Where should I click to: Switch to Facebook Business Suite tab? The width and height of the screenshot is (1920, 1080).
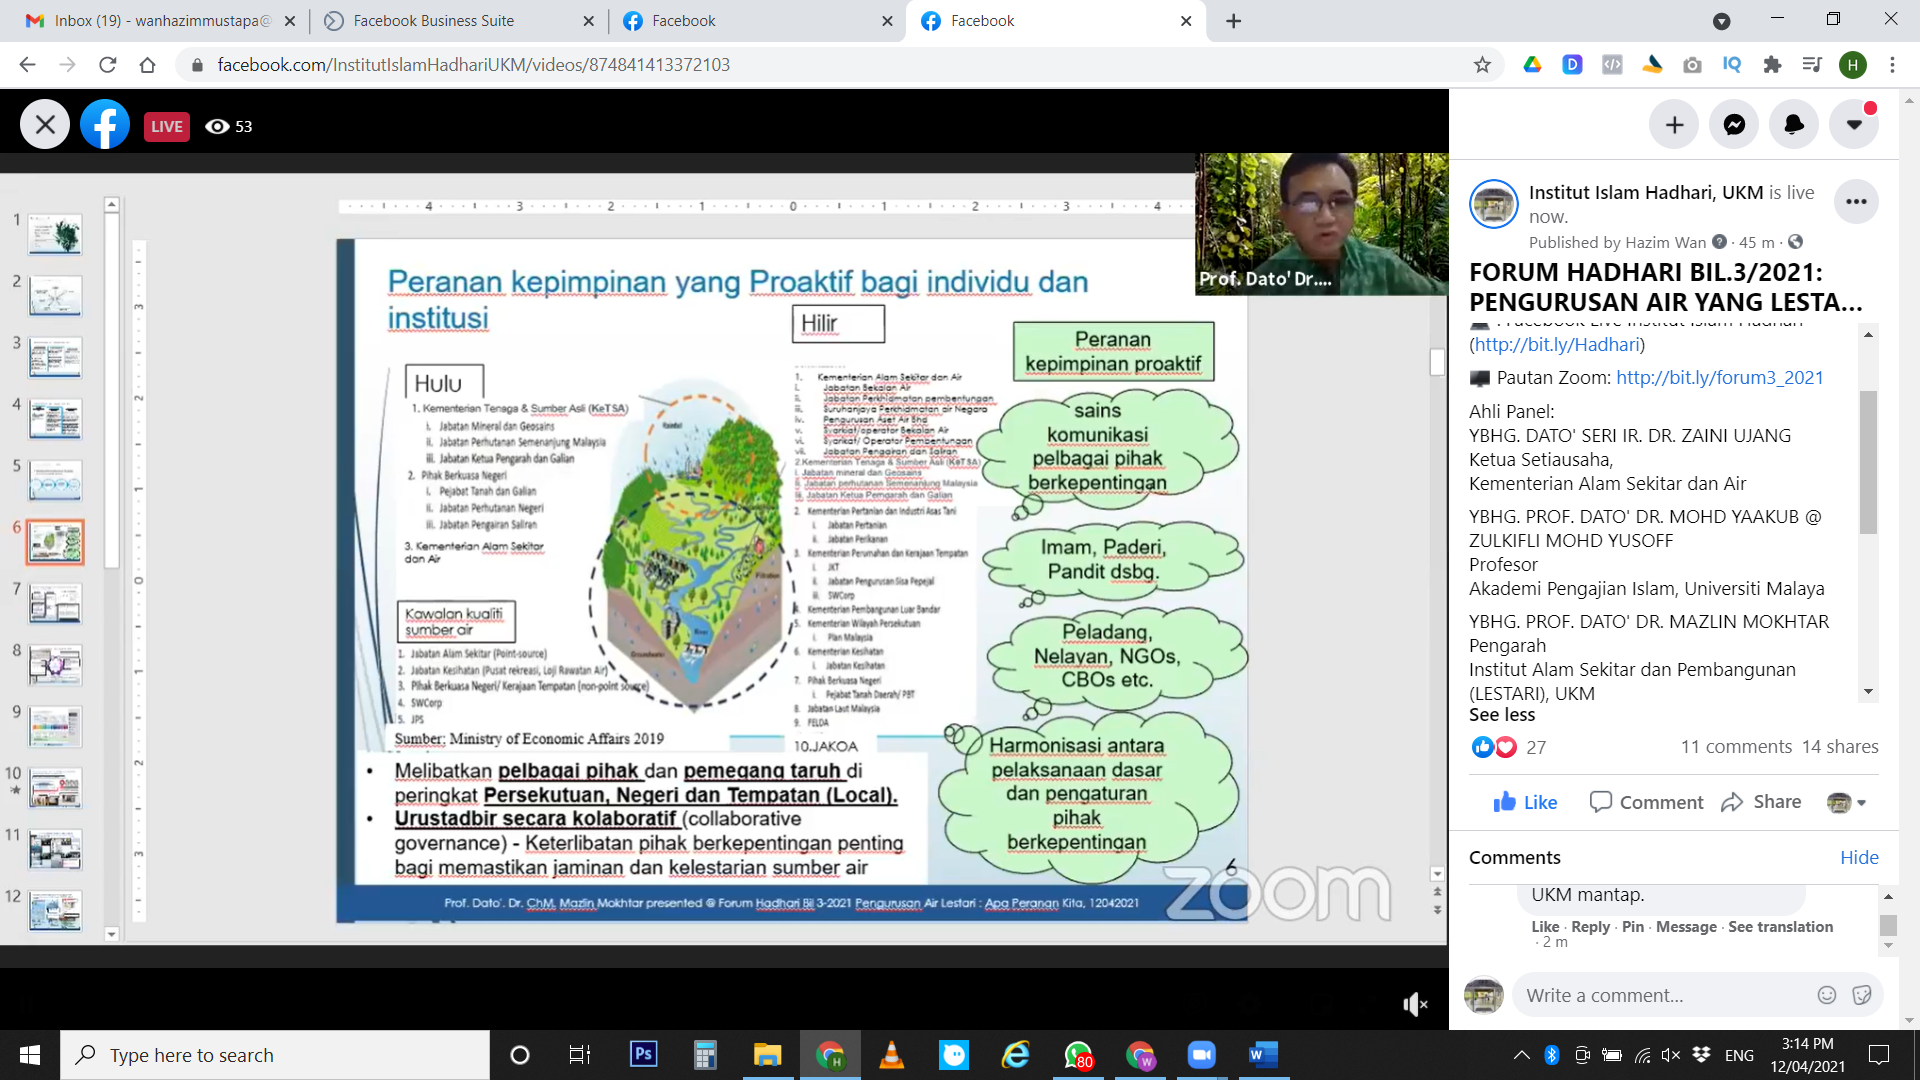click(433, 21)
